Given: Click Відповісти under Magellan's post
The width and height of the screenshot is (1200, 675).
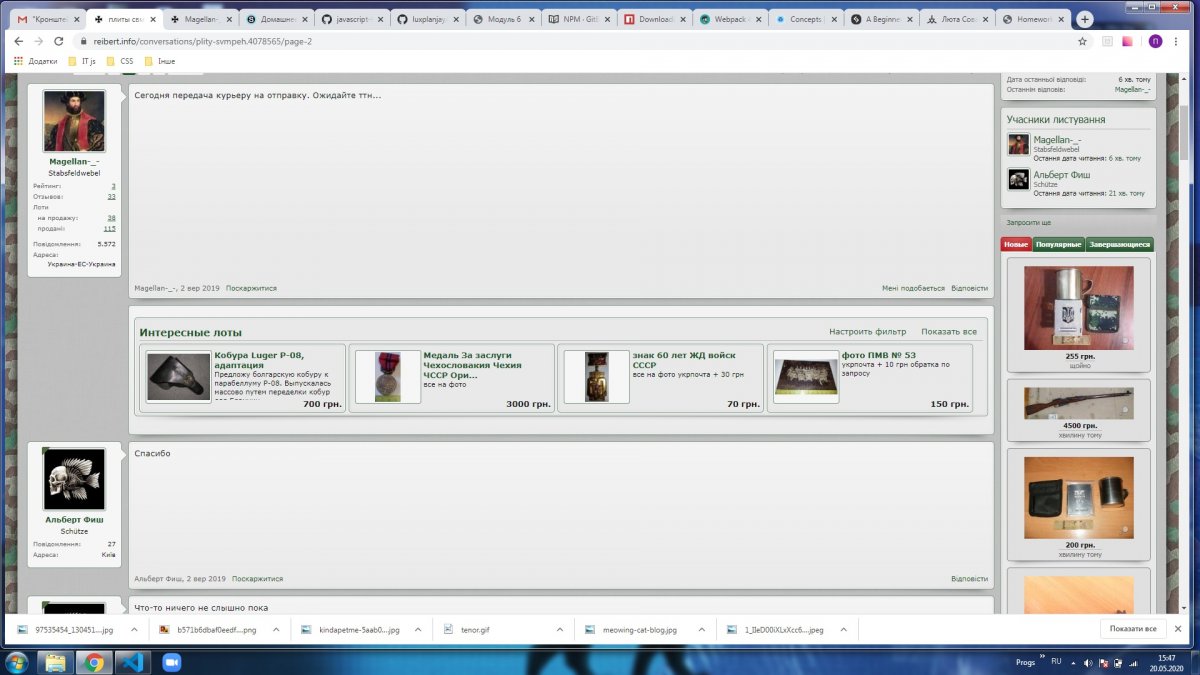Looking at the screenshot, I should pos(969,288).
